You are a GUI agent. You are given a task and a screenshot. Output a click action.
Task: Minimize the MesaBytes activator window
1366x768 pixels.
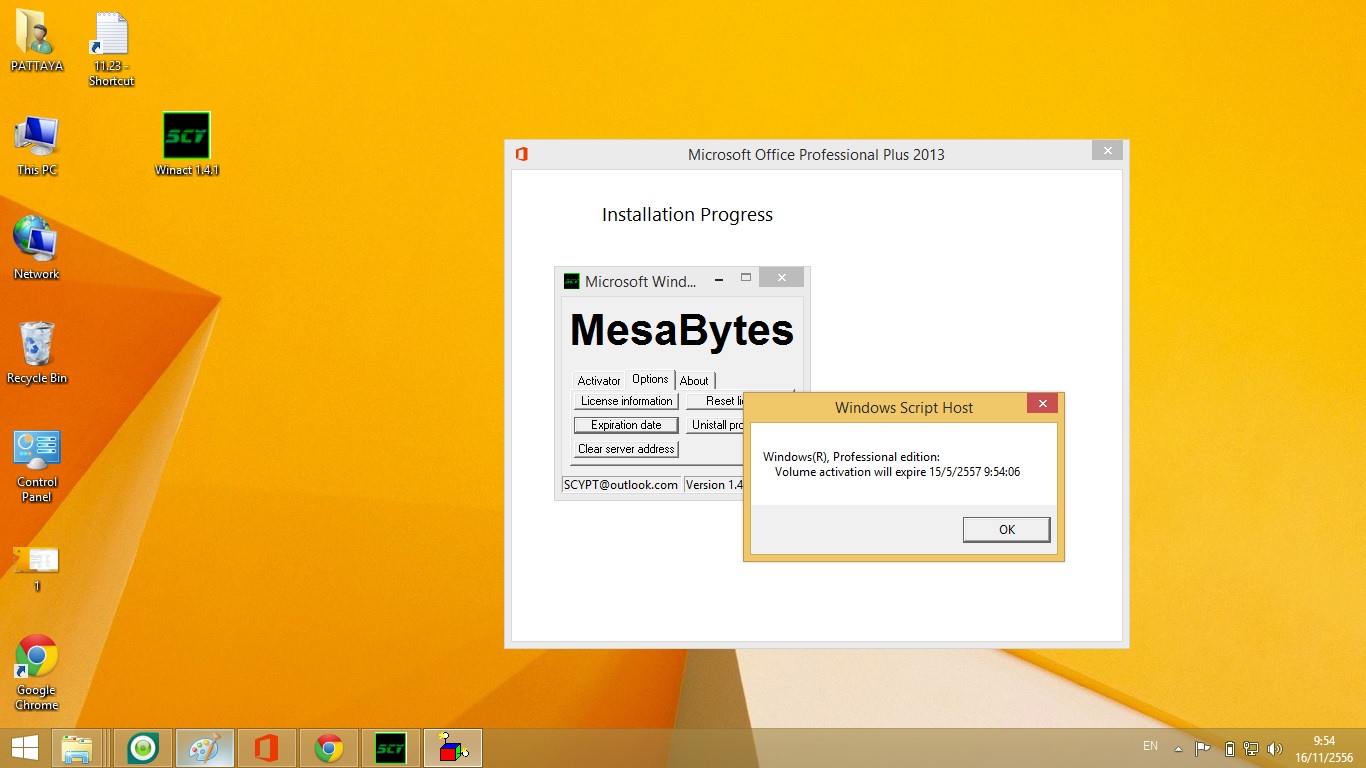[x=719, y=278]
